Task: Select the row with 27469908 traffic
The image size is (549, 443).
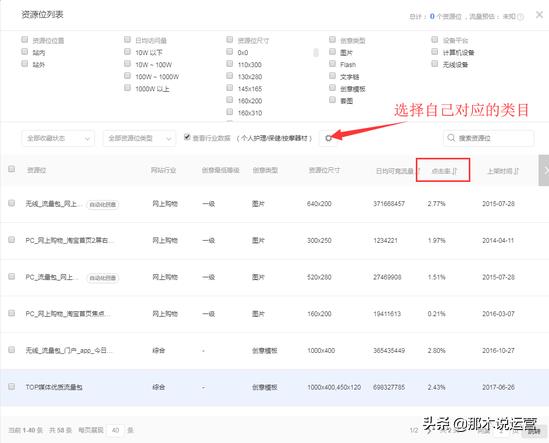Action: click(12, 276)
